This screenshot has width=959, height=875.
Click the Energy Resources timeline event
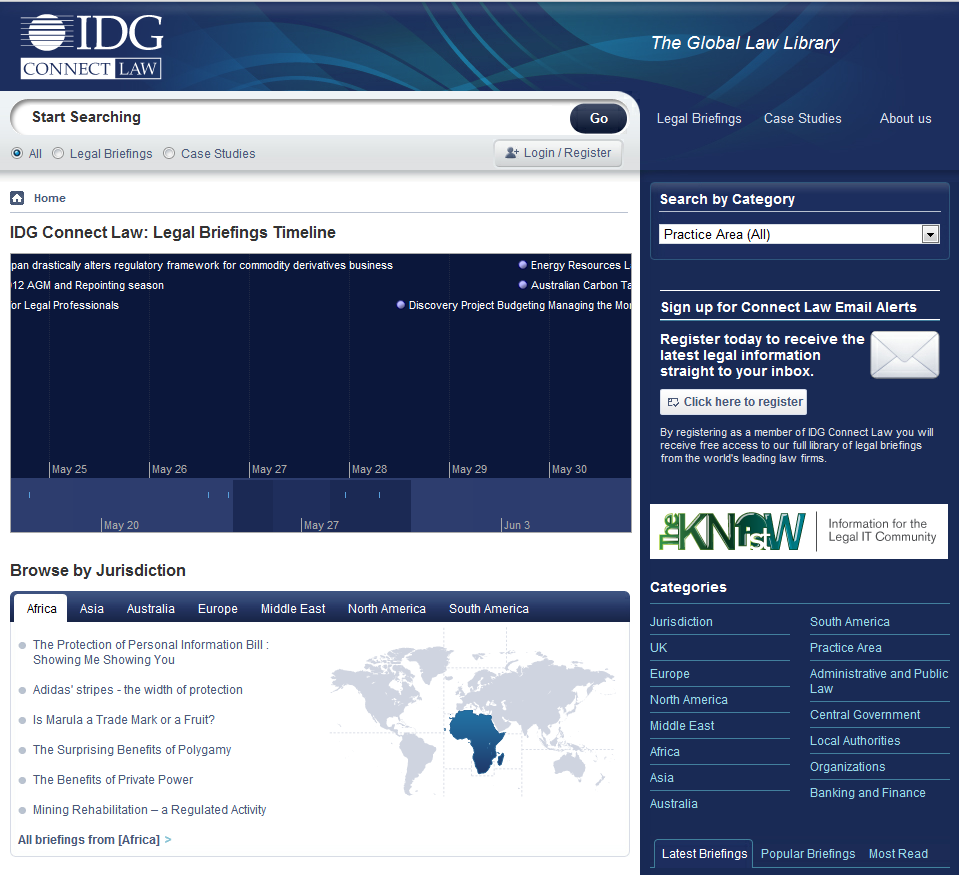[574, 265]
